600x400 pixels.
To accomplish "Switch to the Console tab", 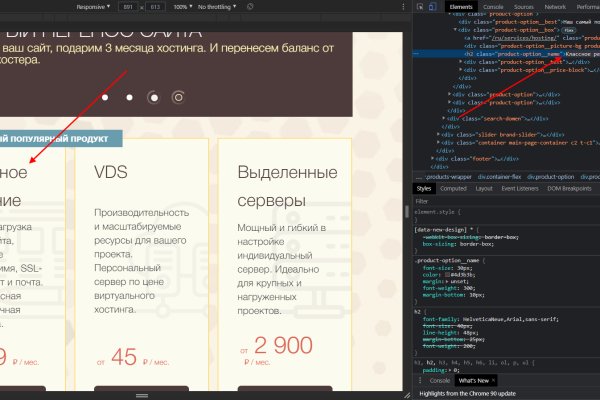I will point(493,6).
